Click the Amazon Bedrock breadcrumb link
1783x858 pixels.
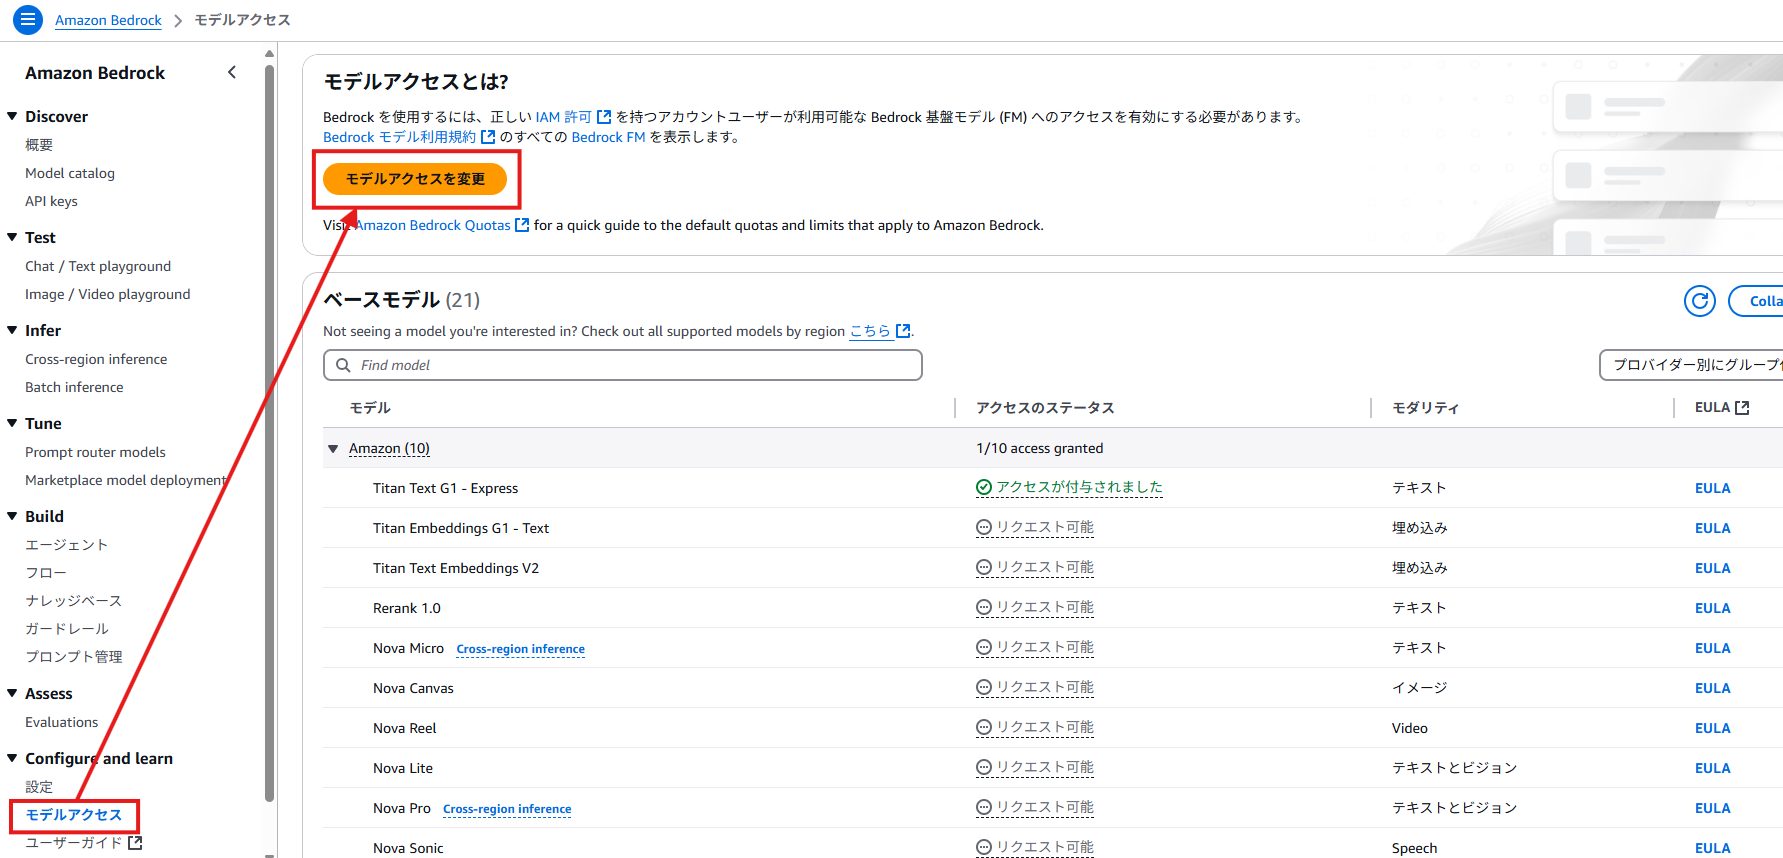click(x=108, y=20)
